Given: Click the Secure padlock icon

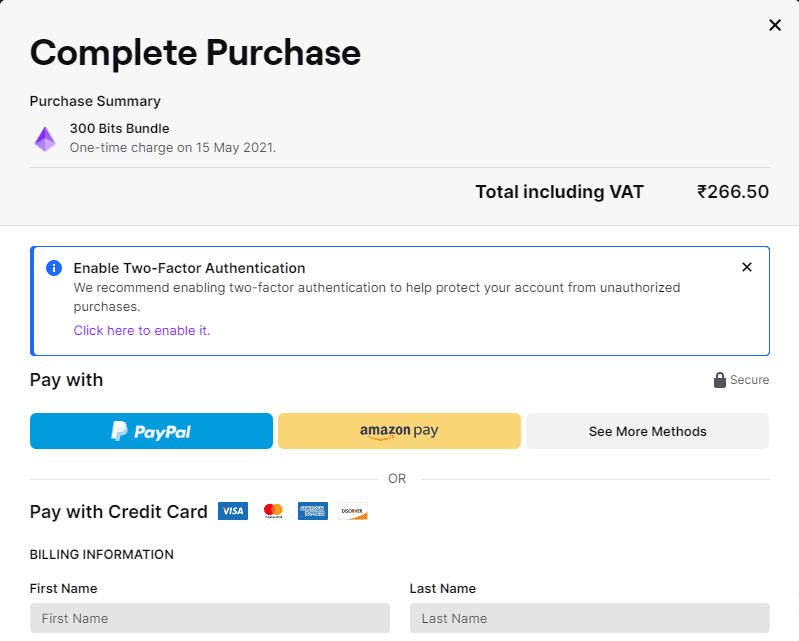Looking at the screenshot, I should (x=719, y=380).
